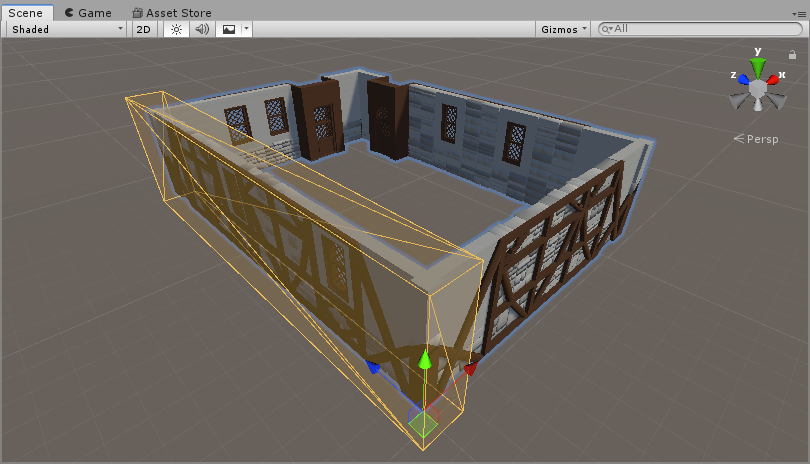810x464 pixels.
Task: Open the Gizmos dropdown menu
Action: click(564, 29)
